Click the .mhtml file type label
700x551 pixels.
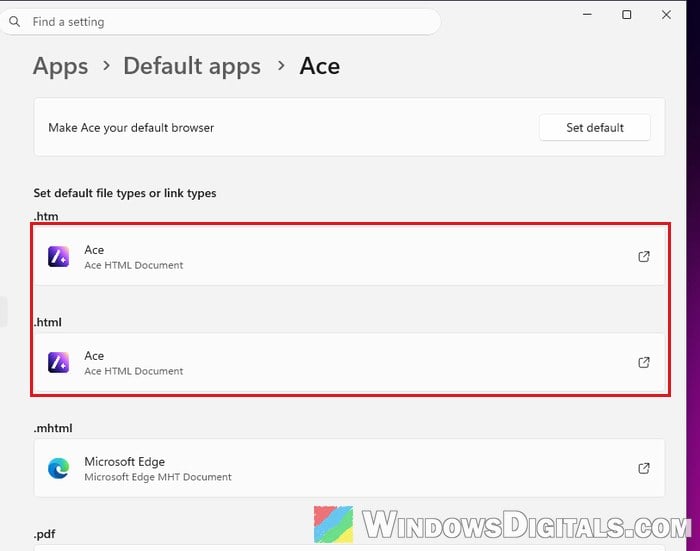click(53, 428)
